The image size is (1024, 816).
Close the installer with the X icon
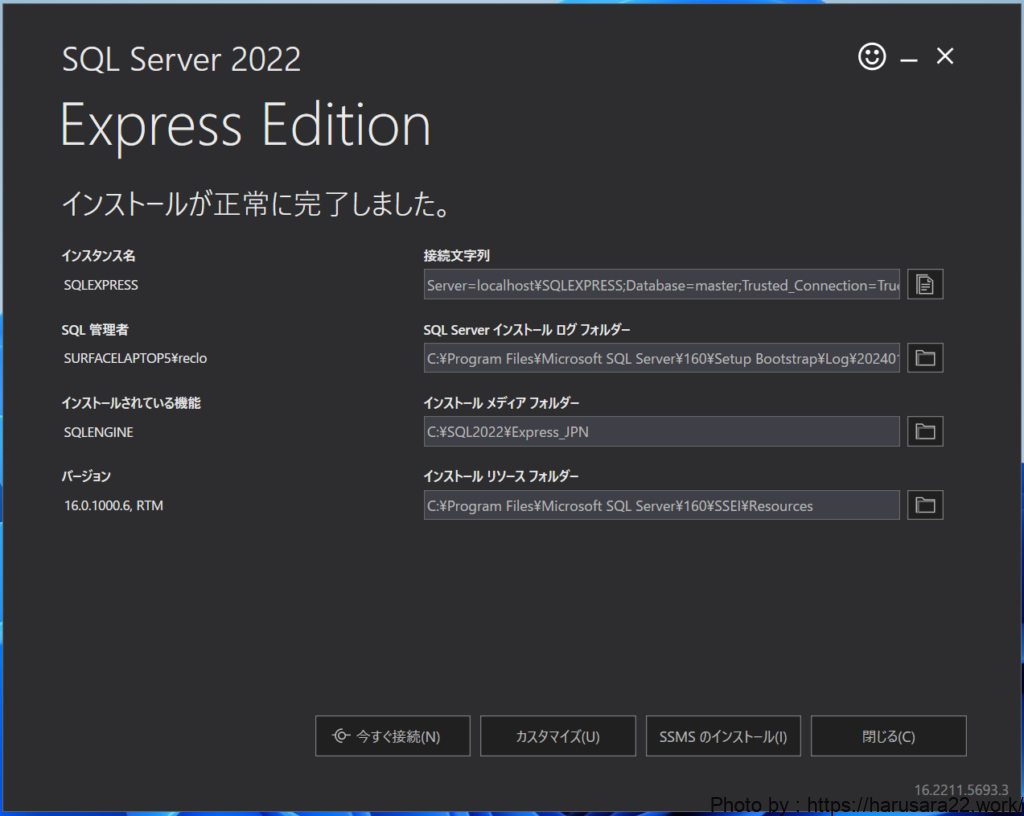[x=945, y=57]
